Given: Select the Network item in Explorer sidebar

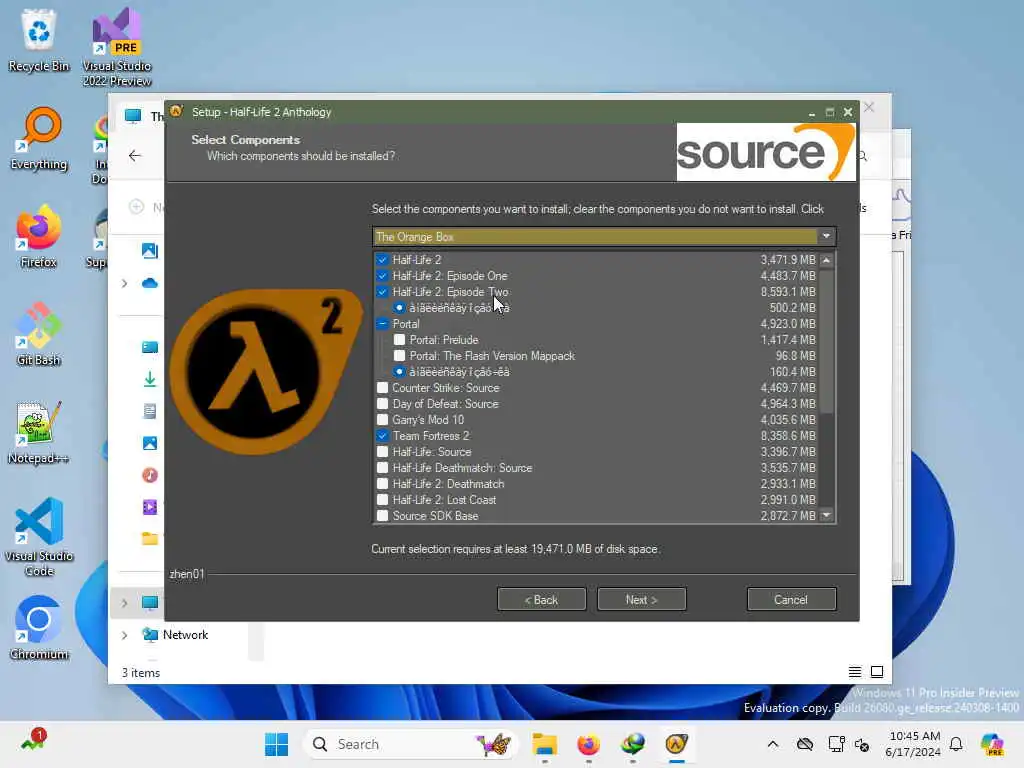Looking at the screenshot, I should (185, 635).
